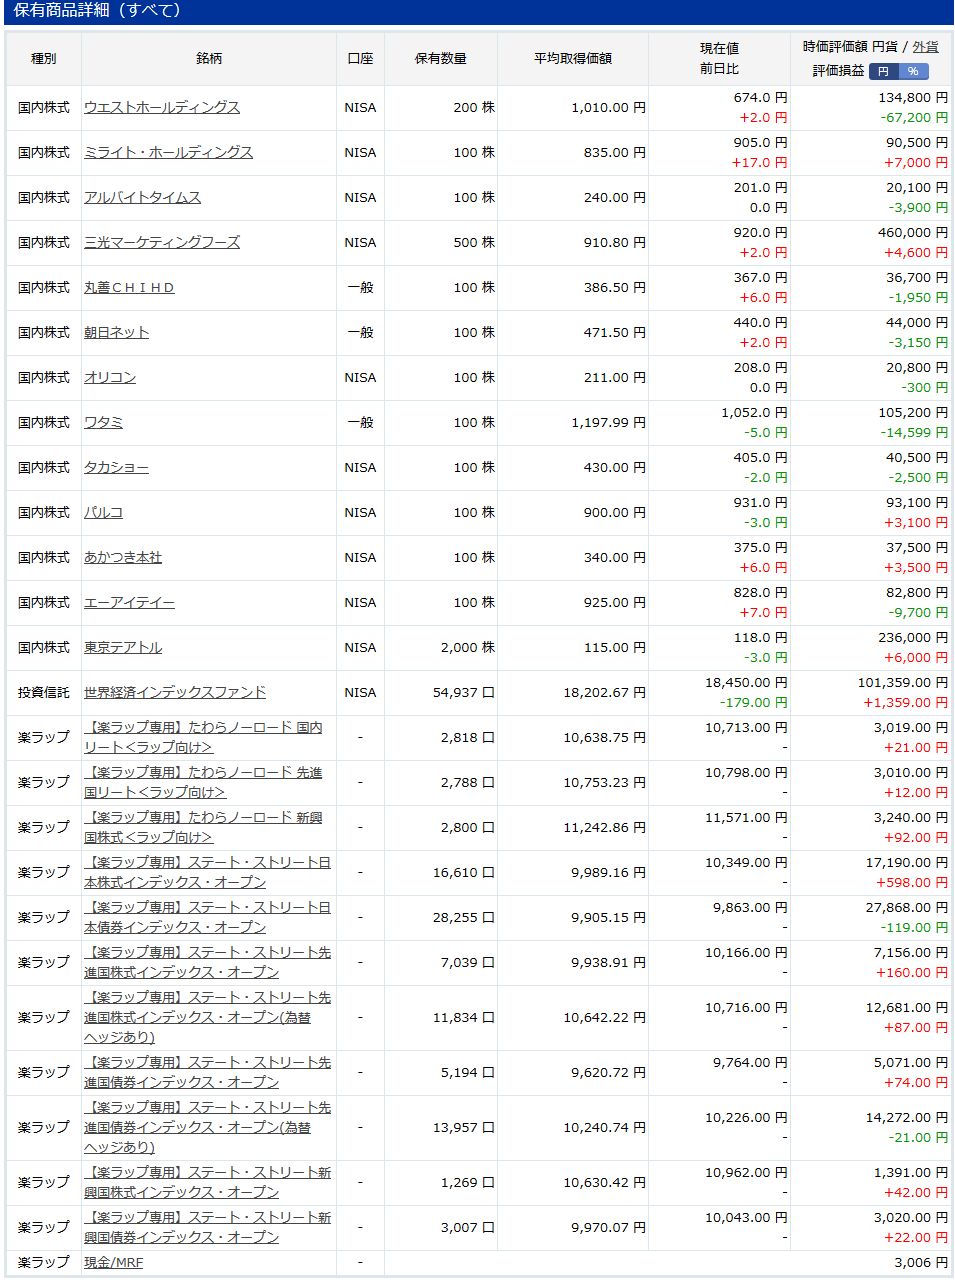Click the 54,937 口 quantity cell
Screen dimensions: 955x1284
464,692
